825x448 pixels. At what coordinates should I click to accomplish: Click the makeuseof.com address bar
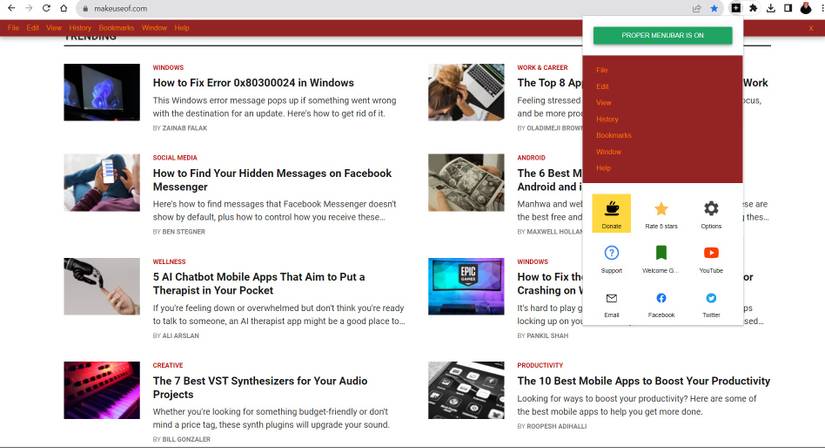coord(384,8)
